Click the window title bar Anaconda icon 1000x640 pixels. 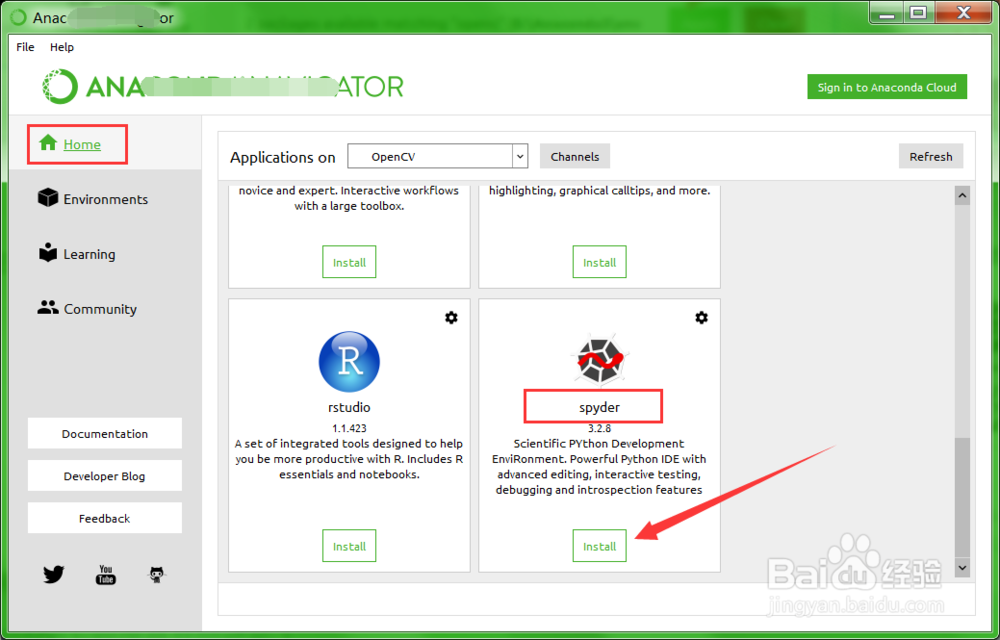(18, 17)
